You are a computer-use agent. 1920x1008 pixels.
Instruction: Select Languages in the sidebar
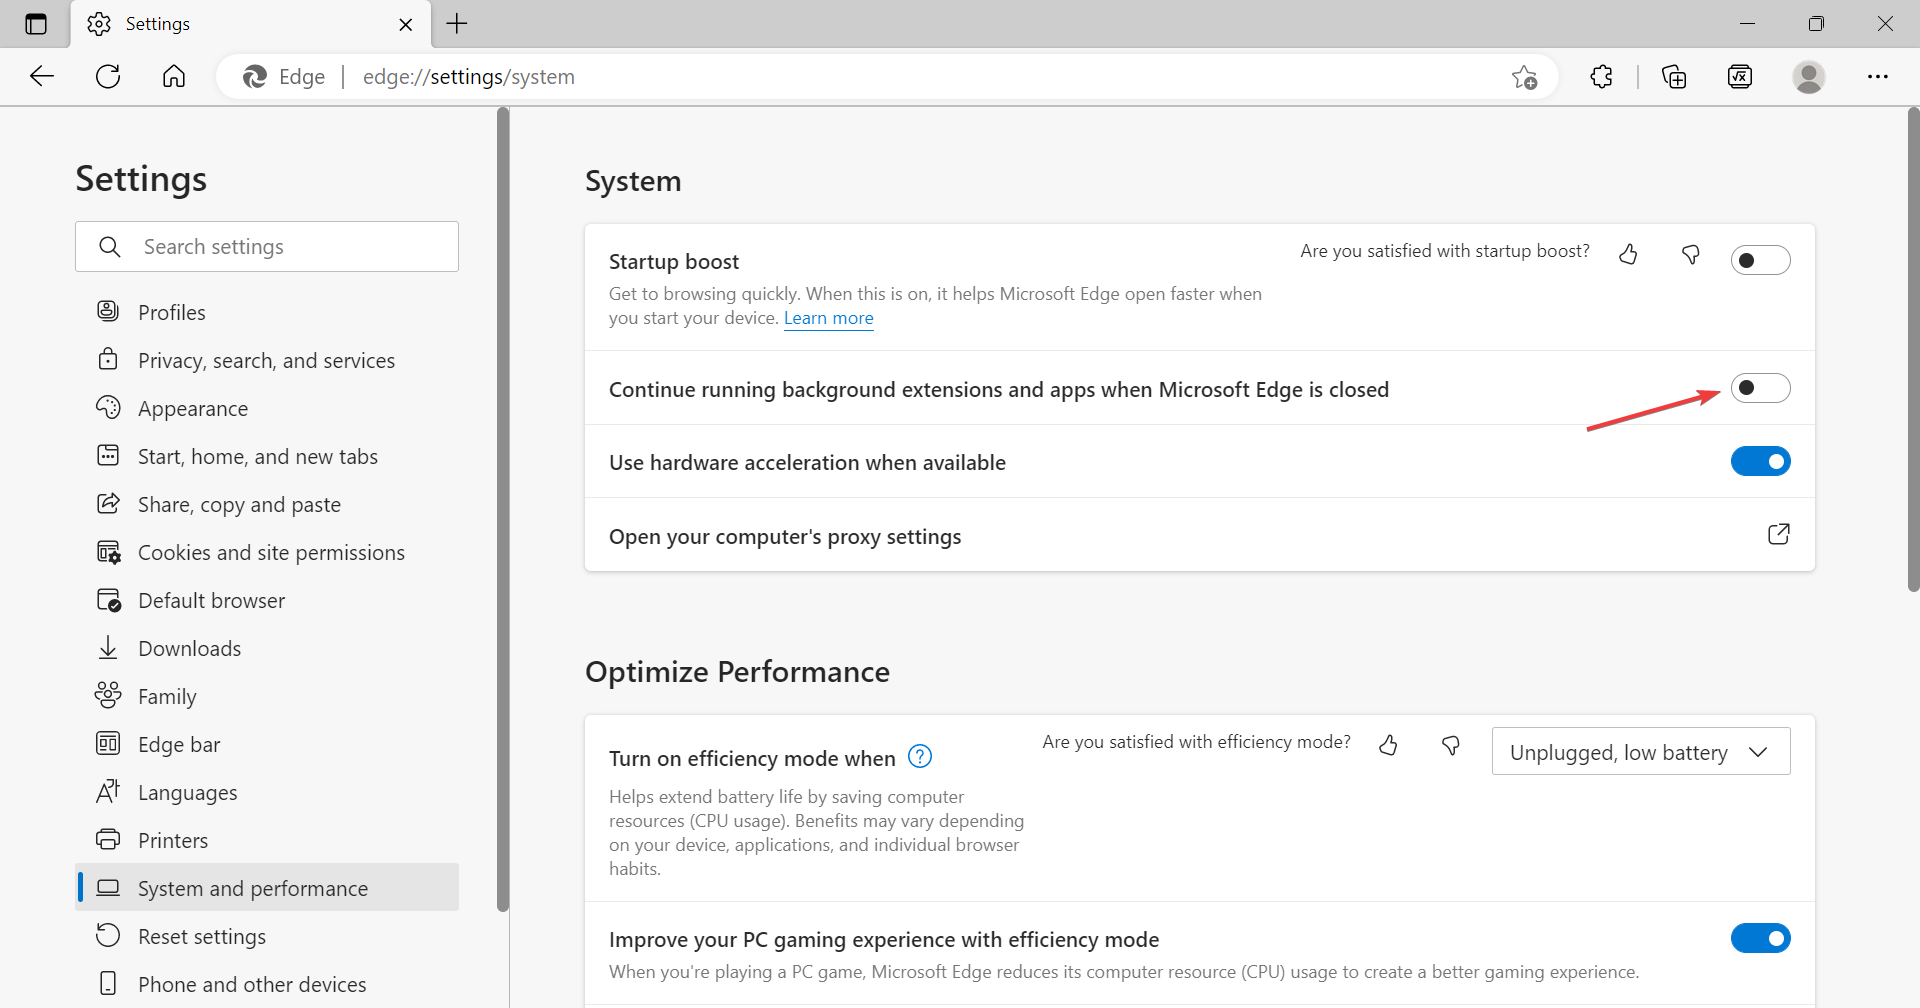pos(267,792)
